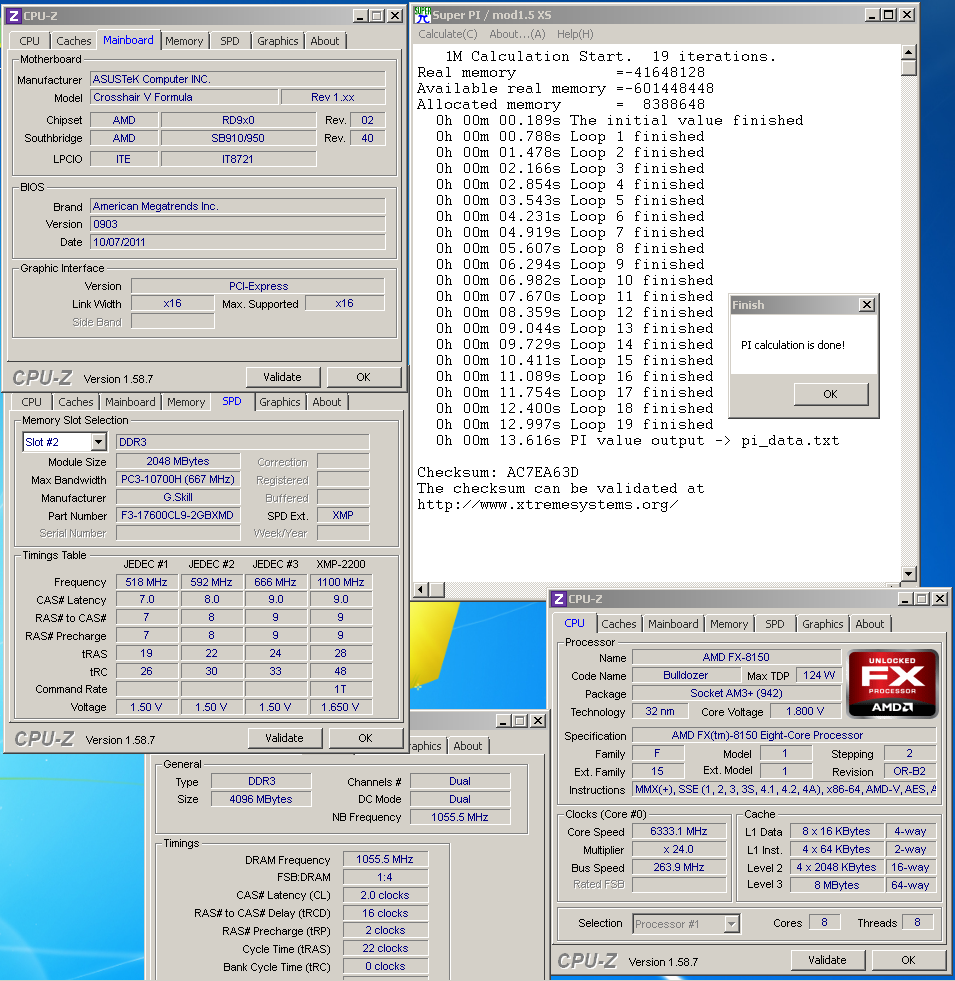Click the Loop 19 finished line
Image resolution: width=955 pixels, height=981 pixels.
pos(575,424)
